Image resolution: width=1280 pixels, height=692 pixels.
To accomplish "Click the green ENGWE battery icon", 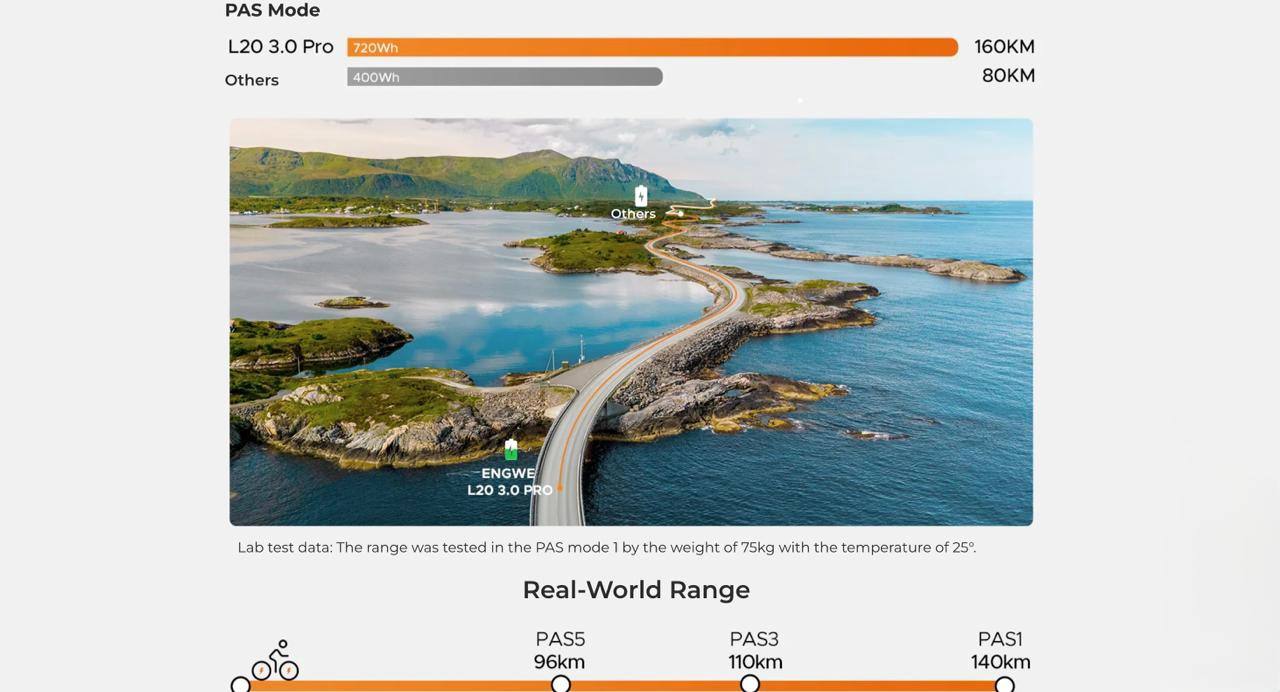I will point(511,450).
